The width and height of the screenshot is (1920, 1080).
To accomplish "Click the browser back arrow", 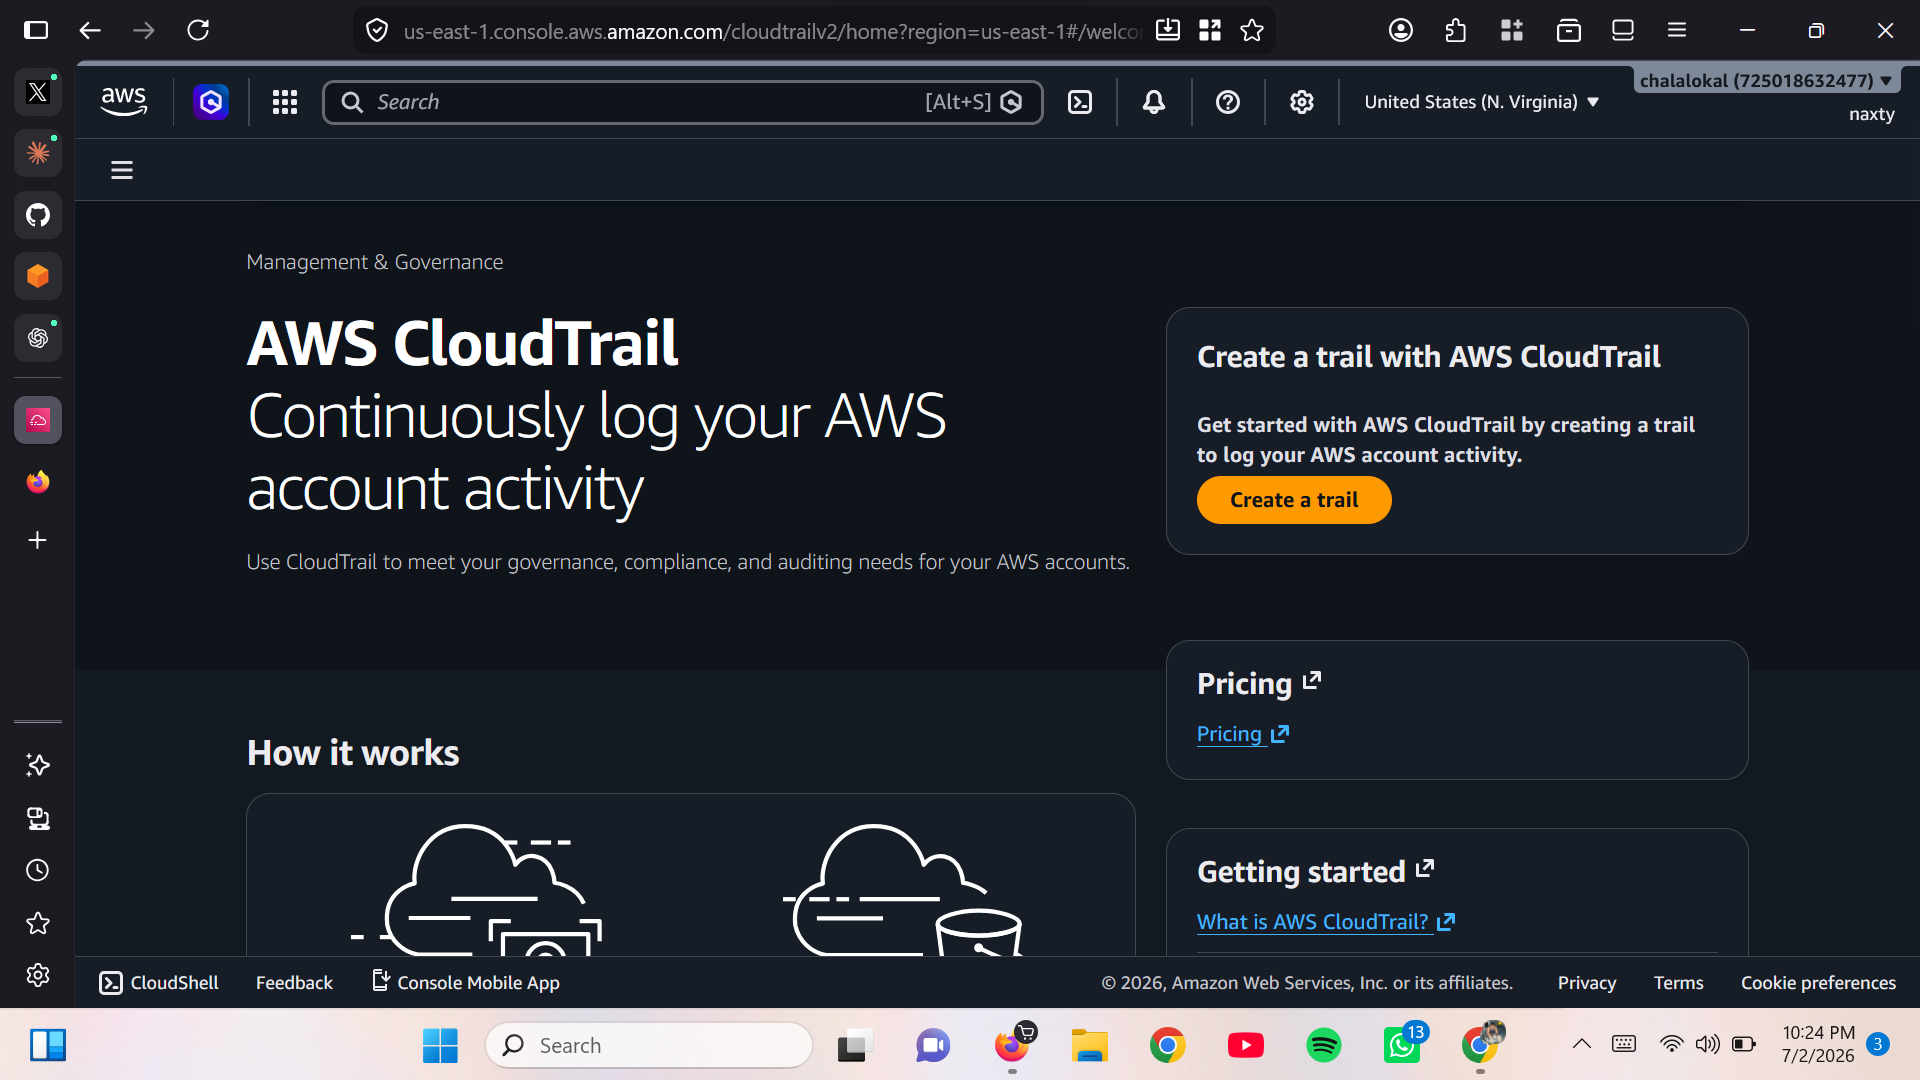I will [90, 31].
